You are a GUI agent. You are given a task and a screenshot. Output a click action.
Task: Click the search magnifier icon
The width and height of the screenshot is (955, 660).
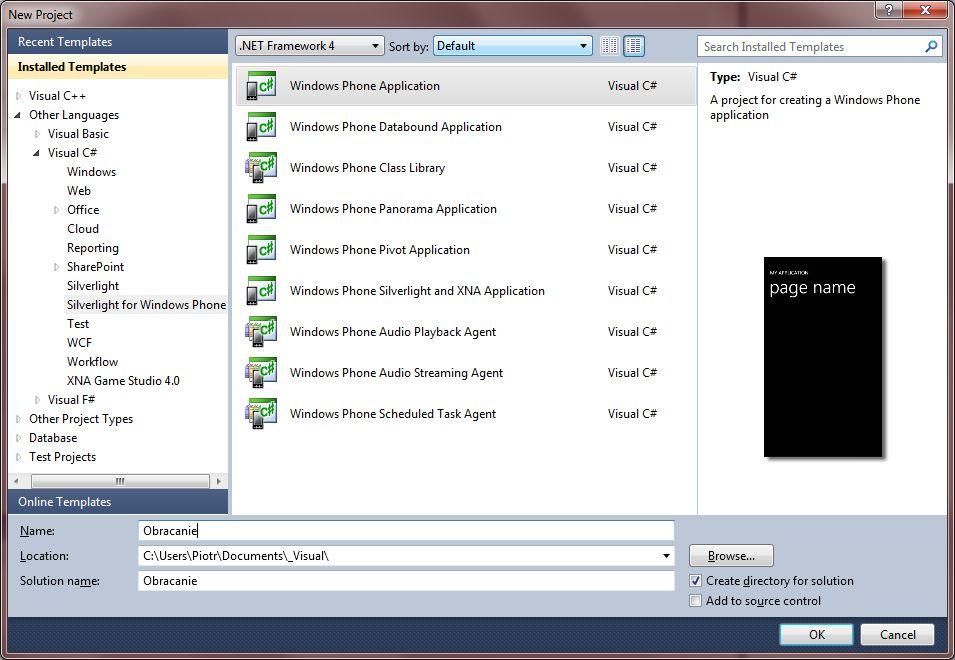click(x=931, y=46)
